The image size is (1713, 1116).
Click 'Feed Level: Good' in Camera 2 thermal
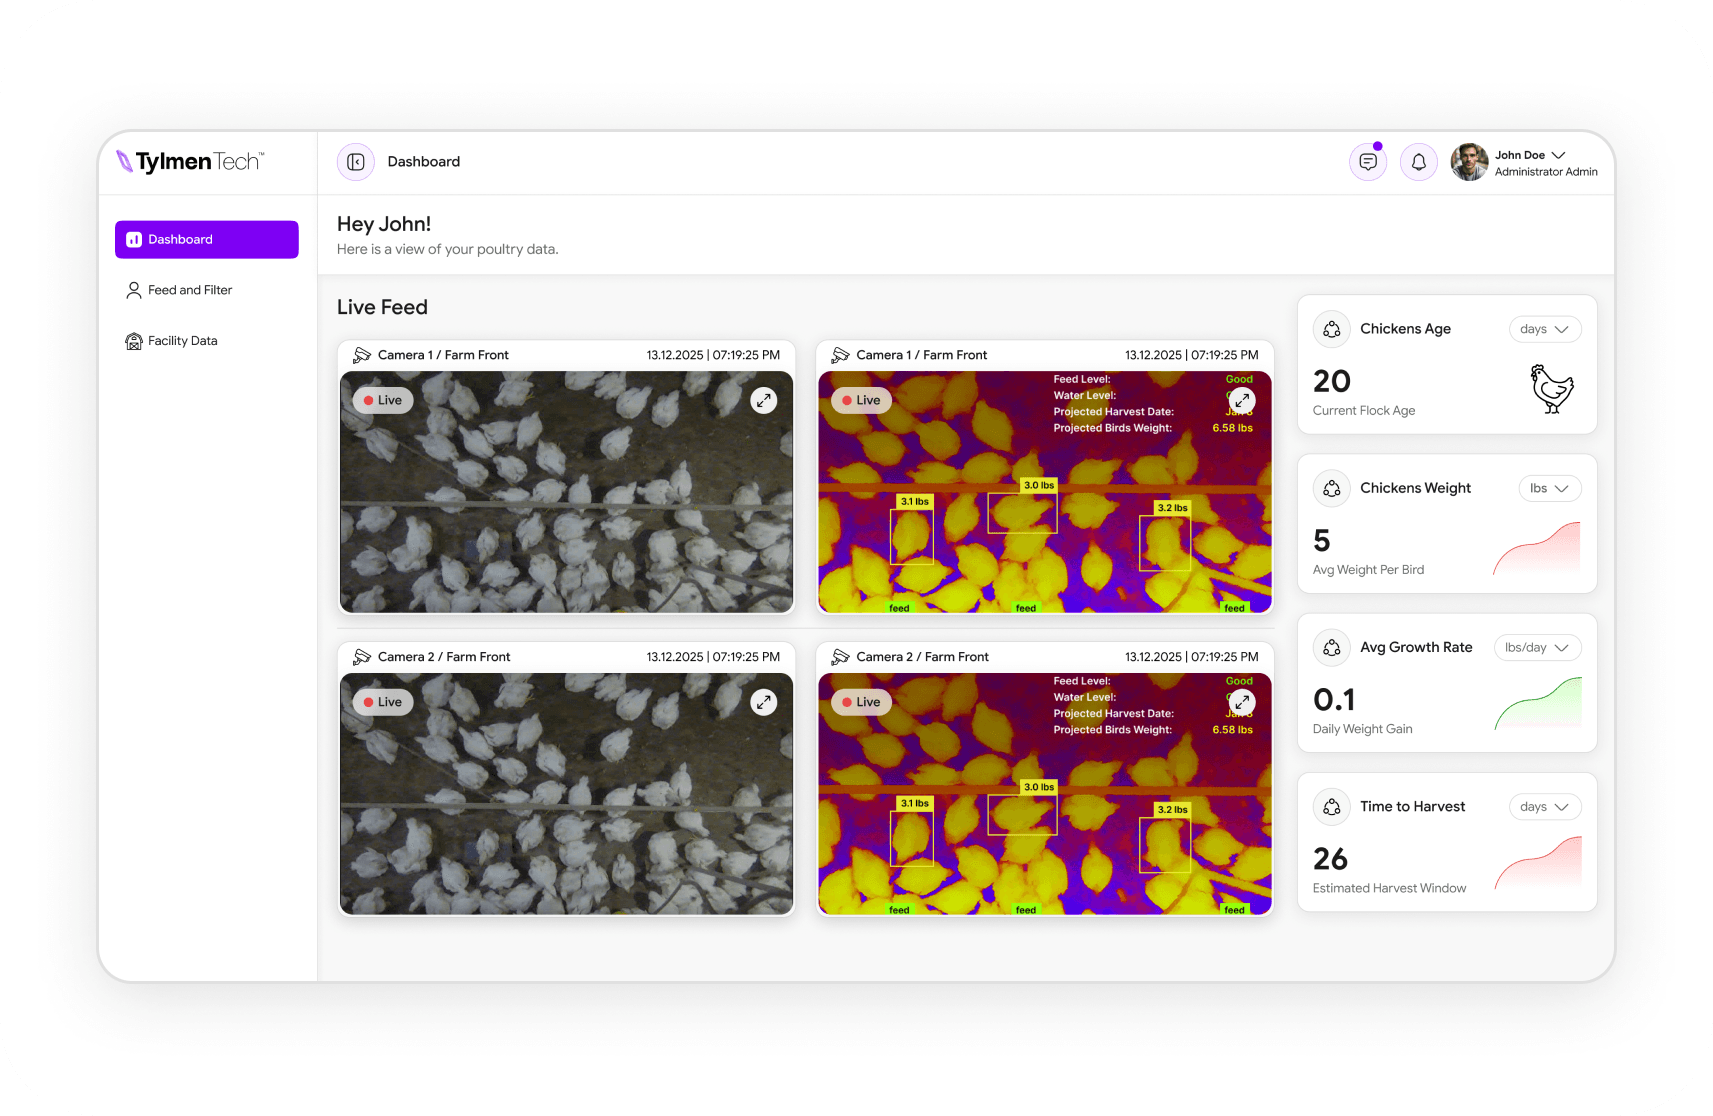point(1153,681)
